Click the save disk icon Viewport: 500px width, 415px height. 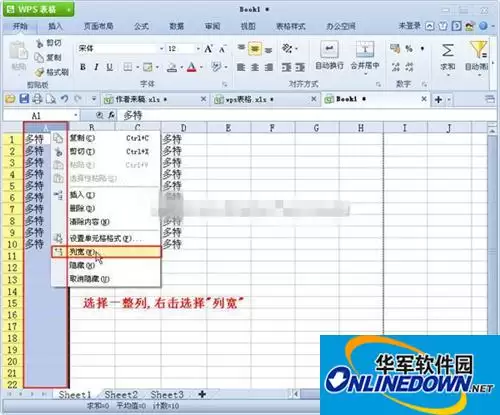(x=24, y=99)
